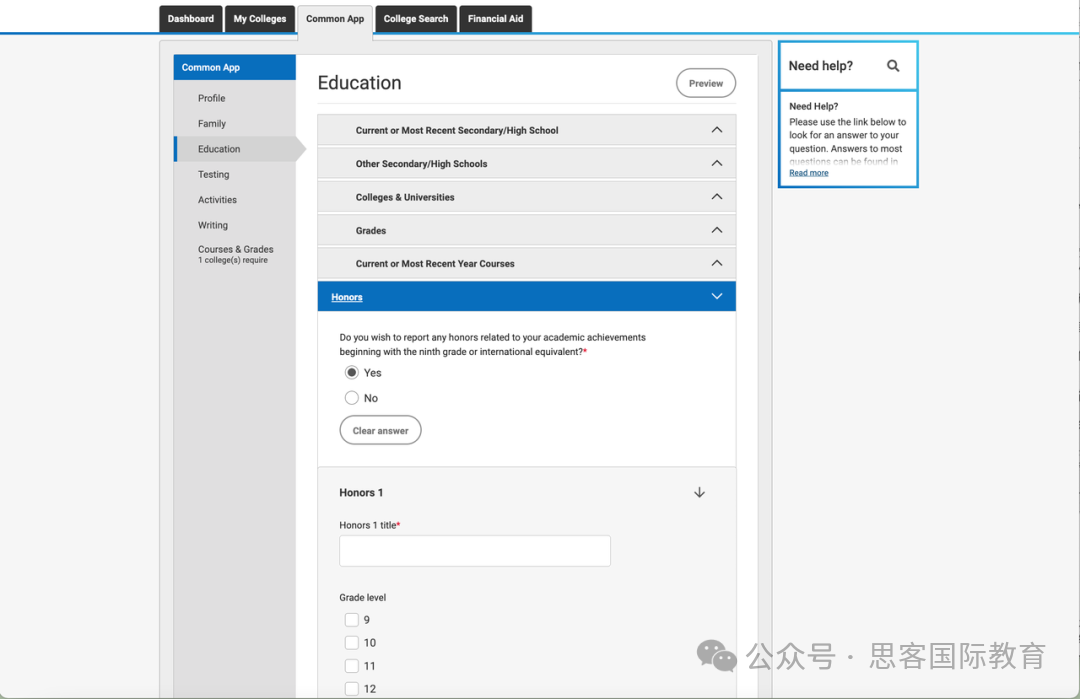Screen dimensions: 1080x699
Task: Click the Honors 1 title input field
Action: tap(474, 551)
